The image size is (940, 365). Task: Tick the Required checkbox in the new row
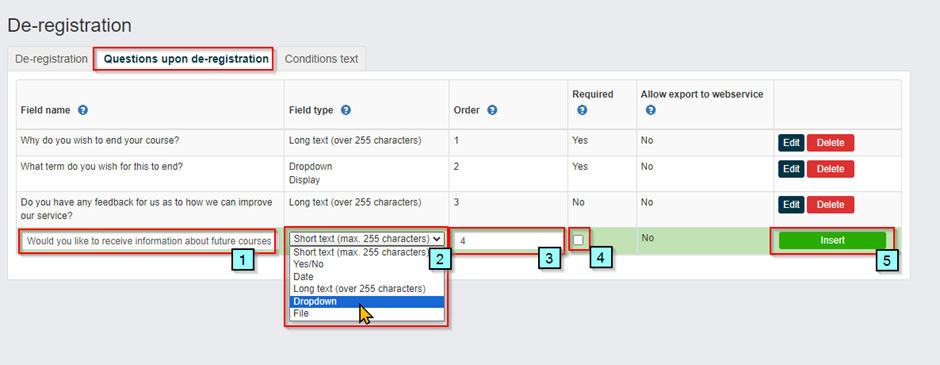tap(578, 240)
